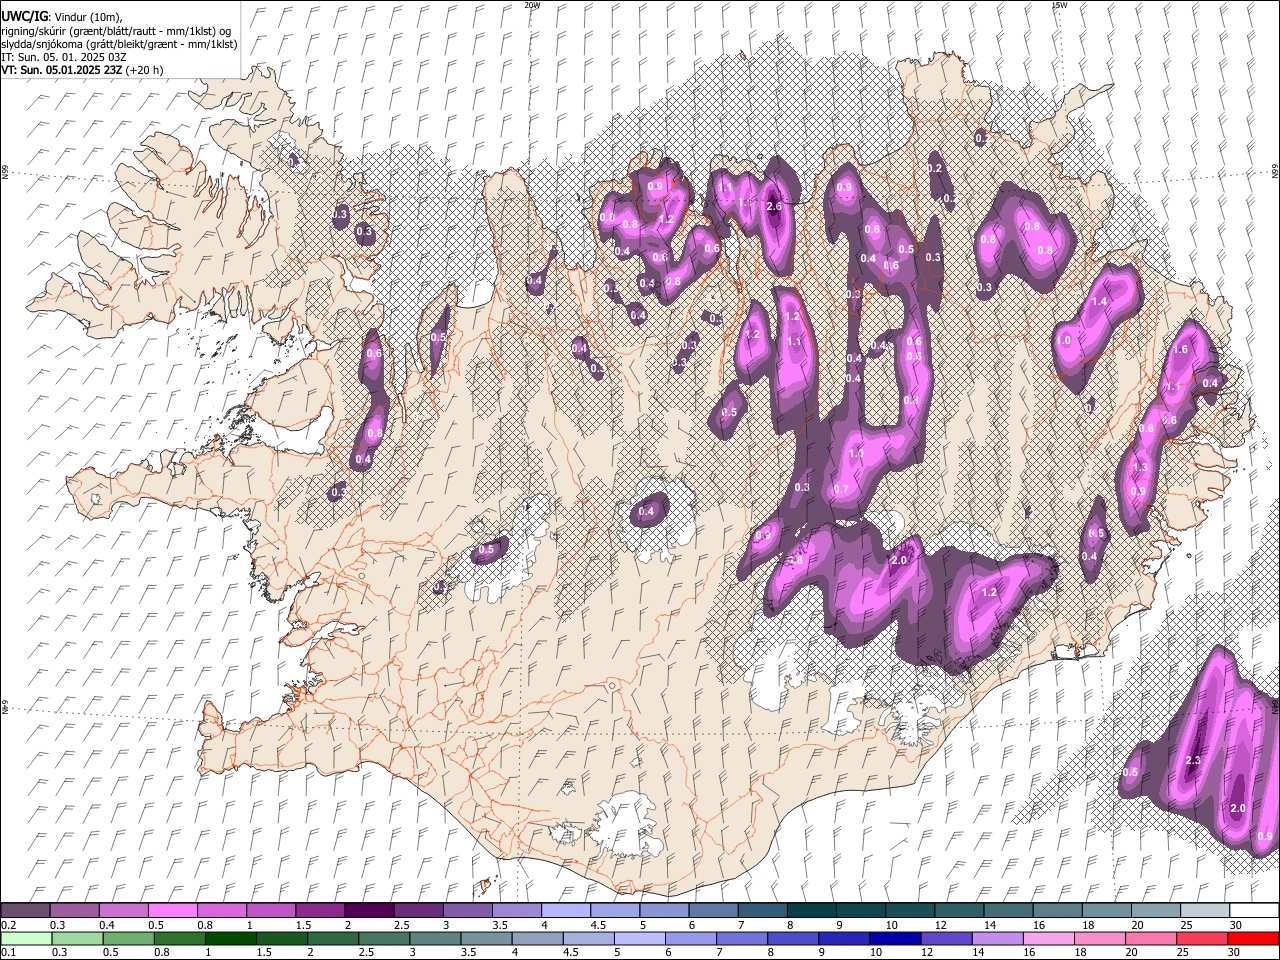Click the upper legend swatch labeled 1.5
1280x960 pixels.
pyautogui.click(x=320, y=910)
